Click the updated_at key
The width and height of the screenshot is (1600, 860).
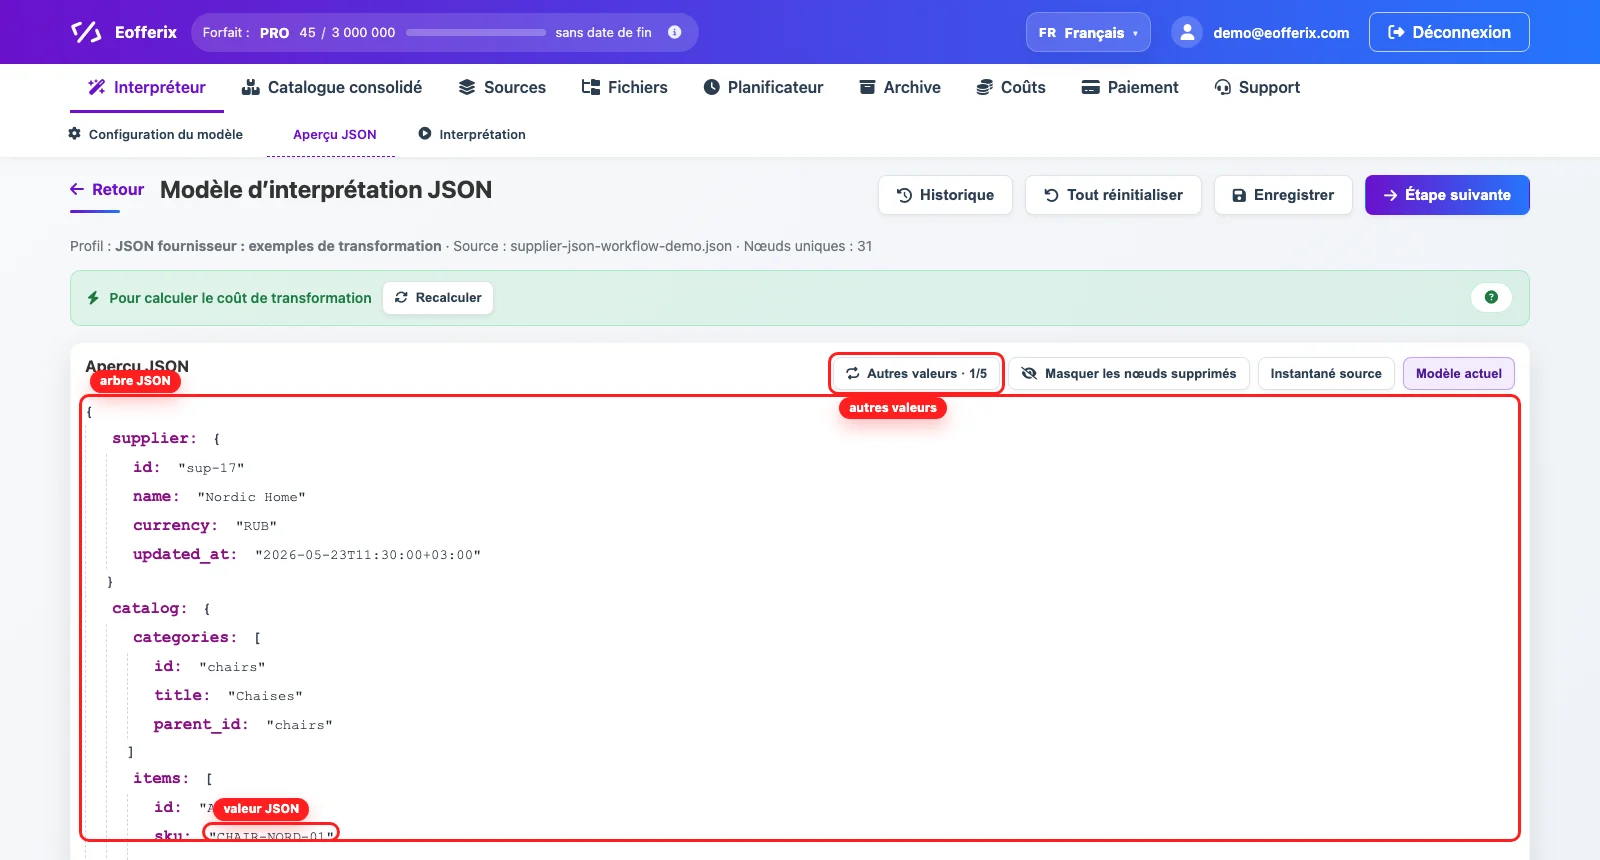click(185, 554)
